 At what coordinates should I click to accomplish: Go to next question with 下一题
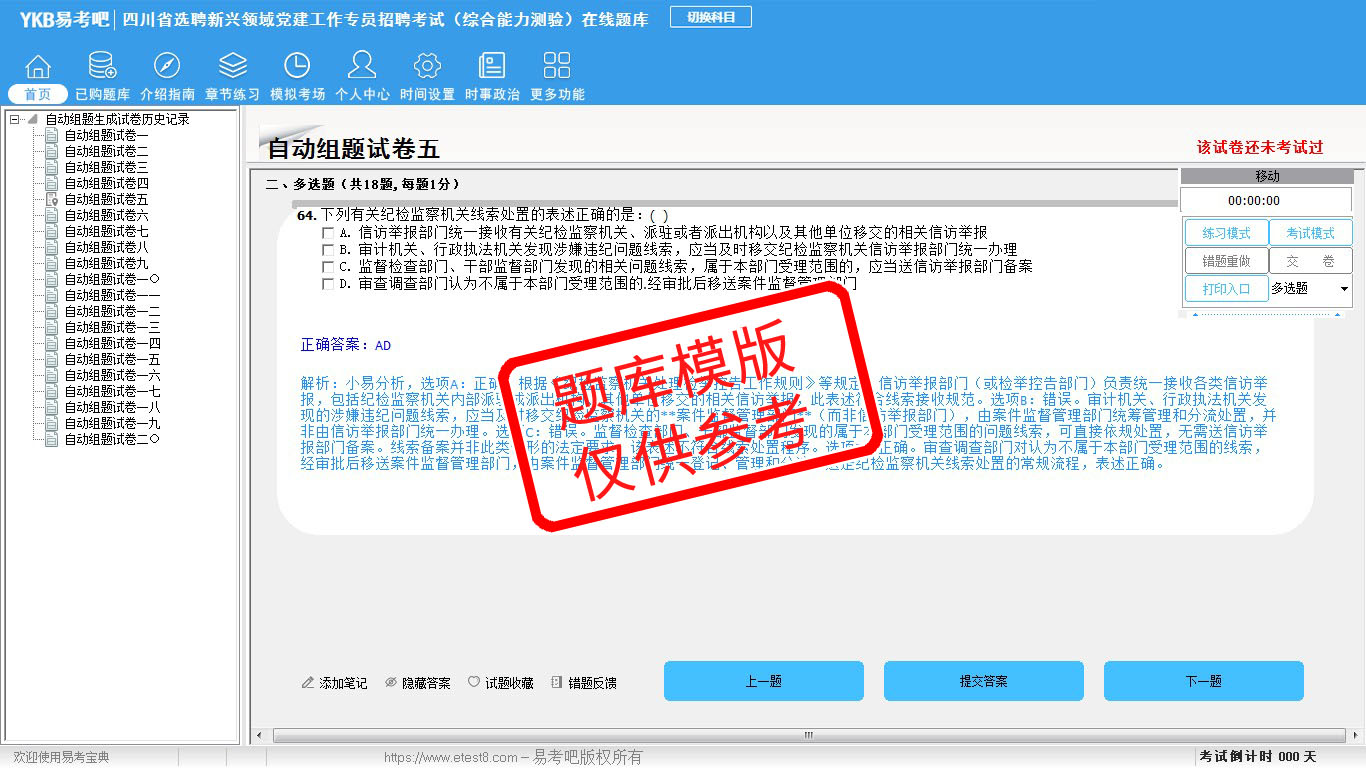coord(1204,681)
